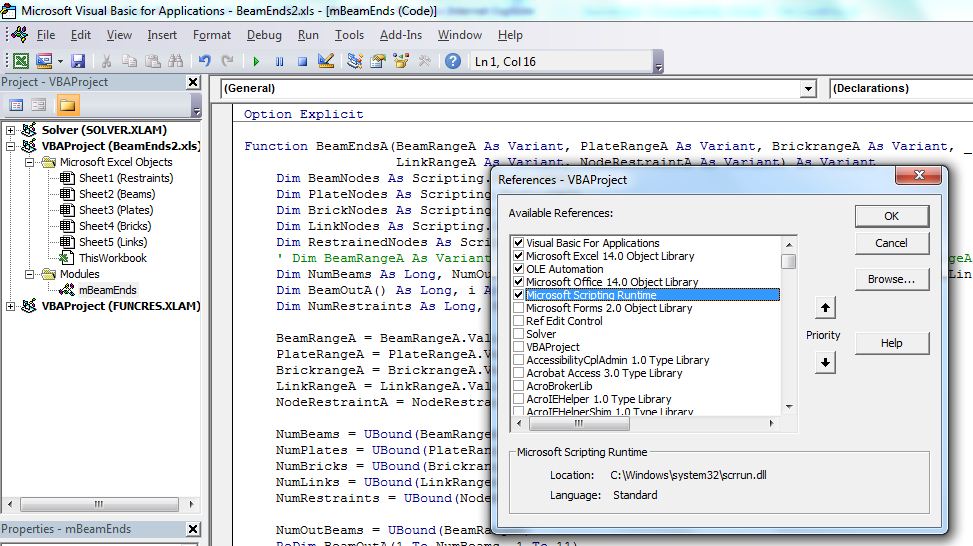Screen dimensions: 973x546
Task: Click the priority up arrow button
Action: pyautogui.click(x=825, y=308)
